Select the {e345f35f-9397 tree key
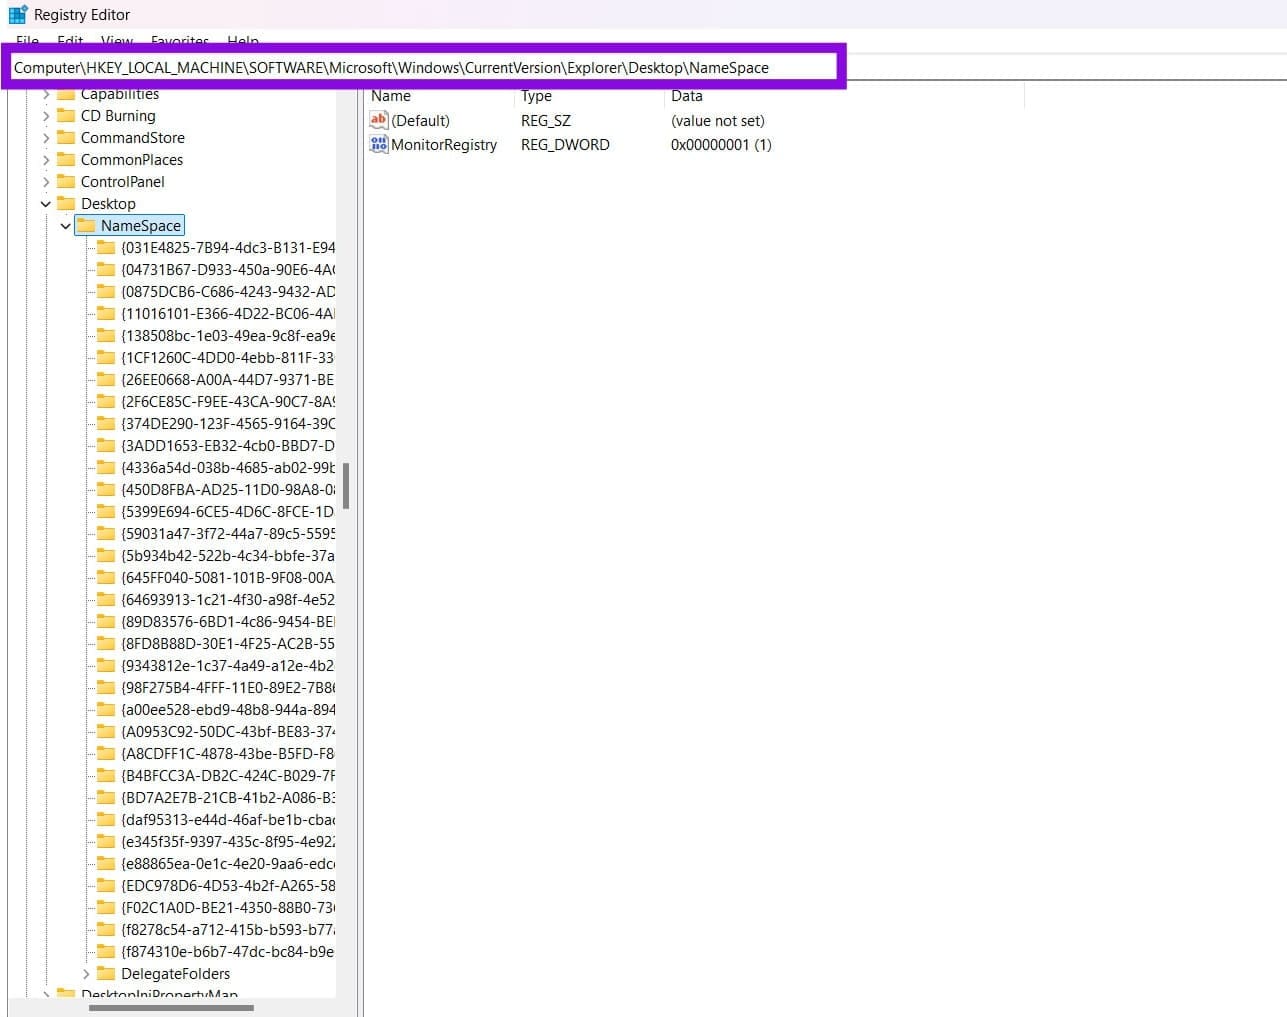Screen dimensions: 1287x1017 pos(227,841)
